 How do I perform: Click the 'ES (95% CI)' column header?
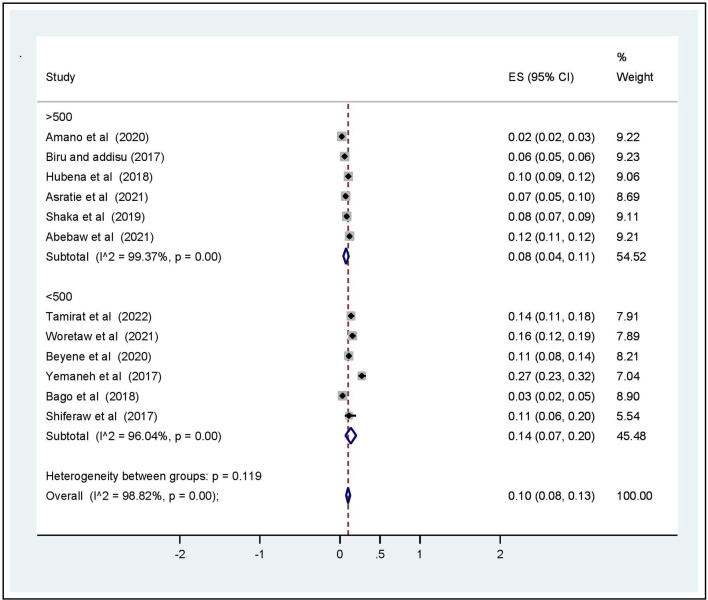[x=541, y=77]
